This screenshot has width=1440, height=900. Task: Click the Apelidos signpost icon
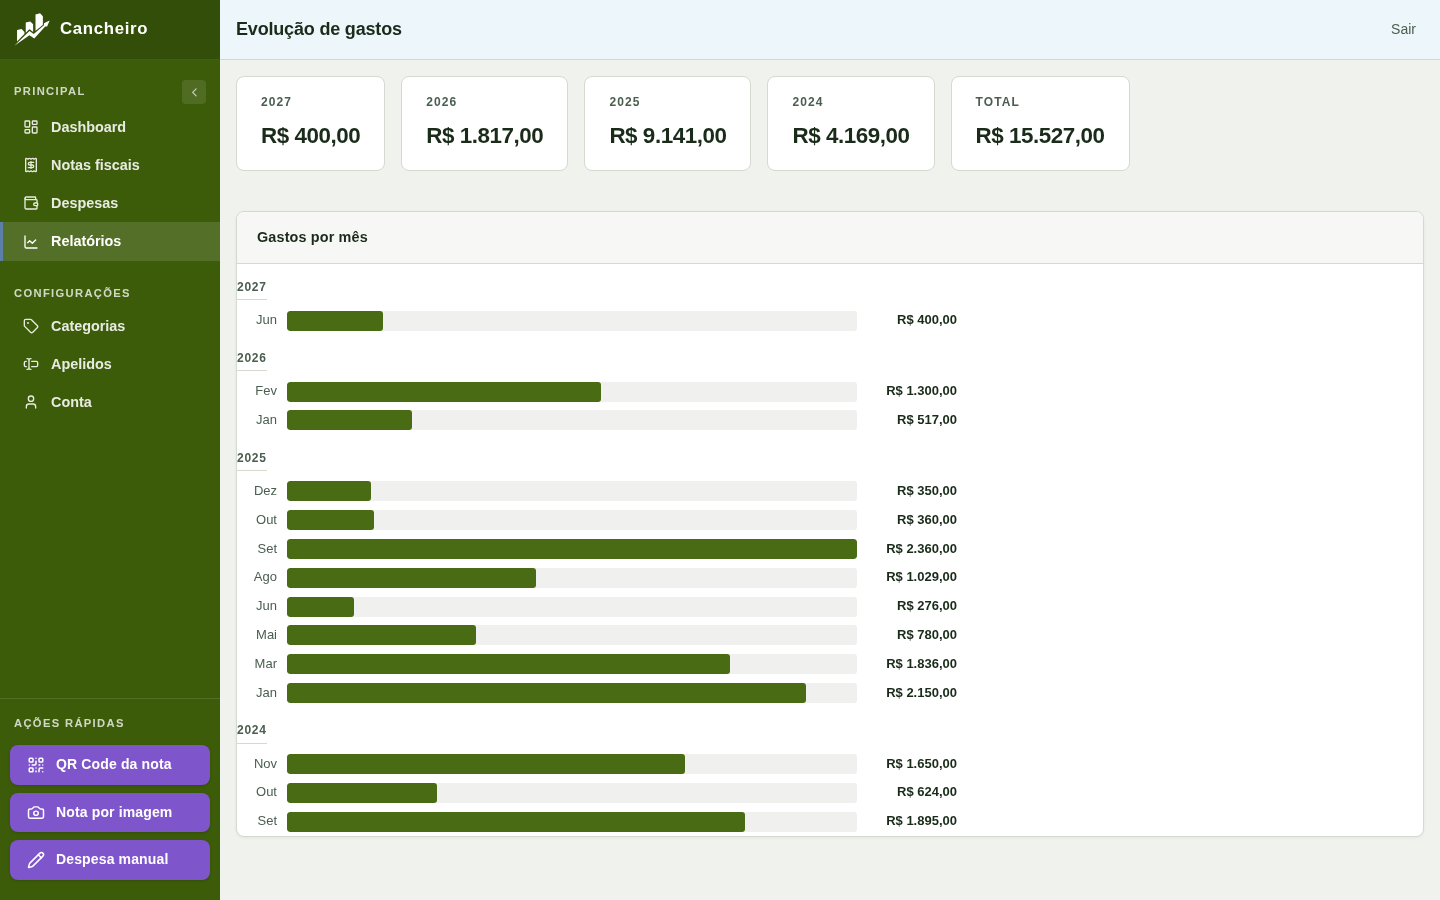(31, 364)
